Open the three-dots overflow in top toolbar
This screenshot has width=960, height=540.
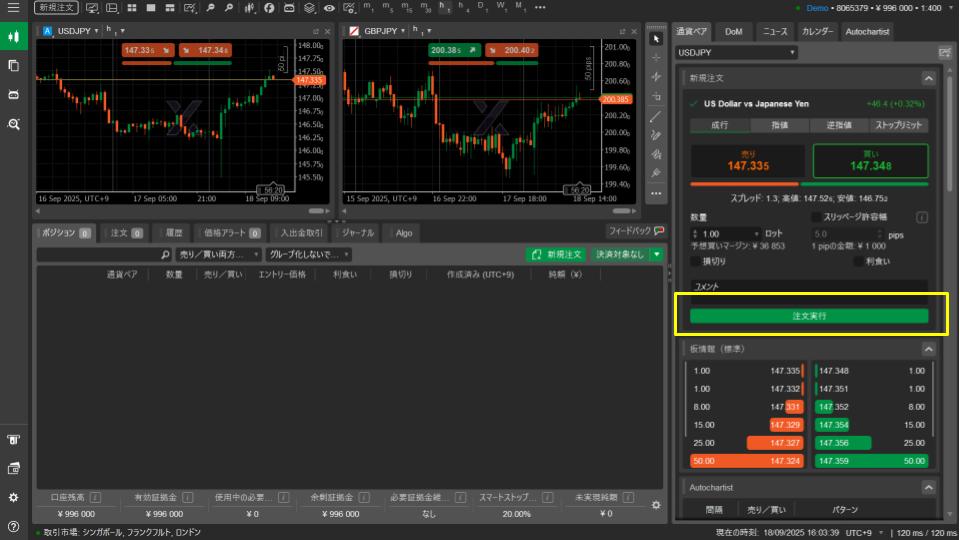540,7
